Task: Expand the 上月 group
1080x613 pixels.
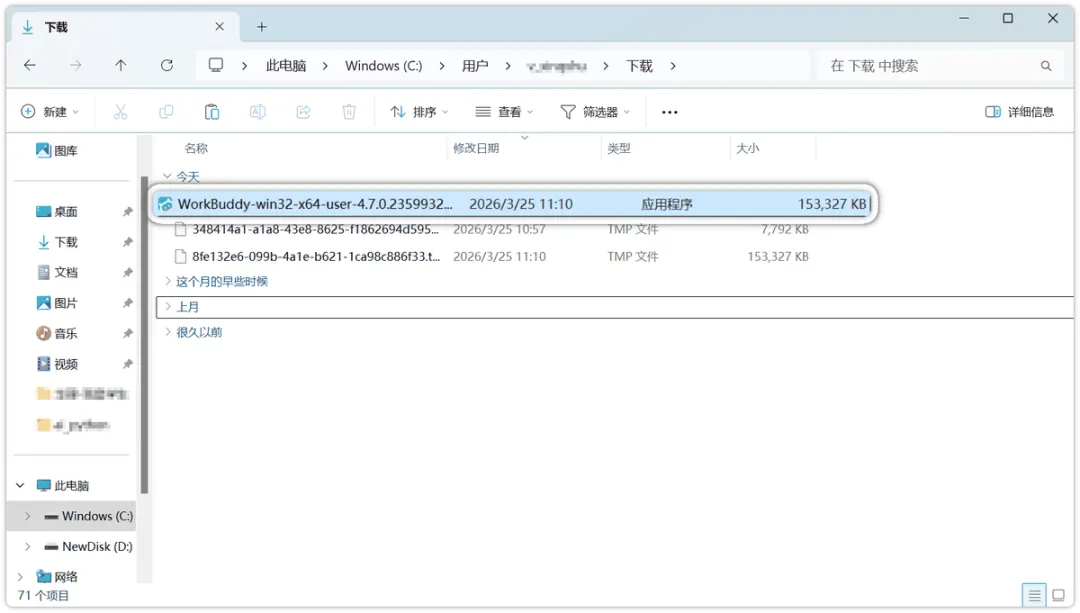Action: pyautogui.click(x=167, y=306)
